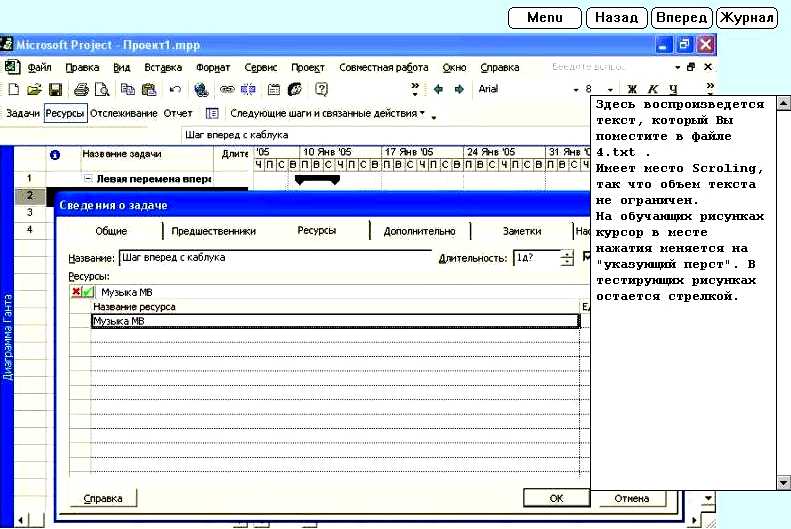The image size is (791, 529).
Task: Click the Bold Ж formatting icon
Action: tap(632, 89)
